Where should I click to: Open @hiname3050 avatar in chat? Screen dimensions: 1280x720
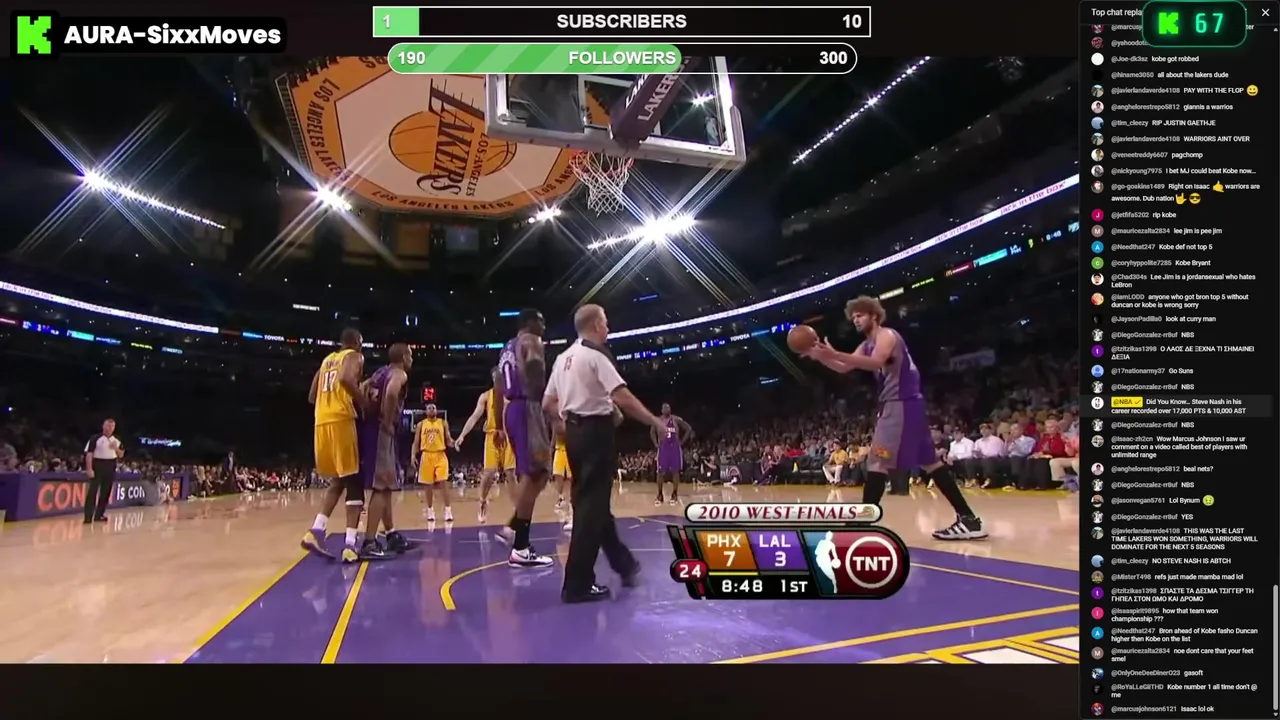pos(1097,75)
